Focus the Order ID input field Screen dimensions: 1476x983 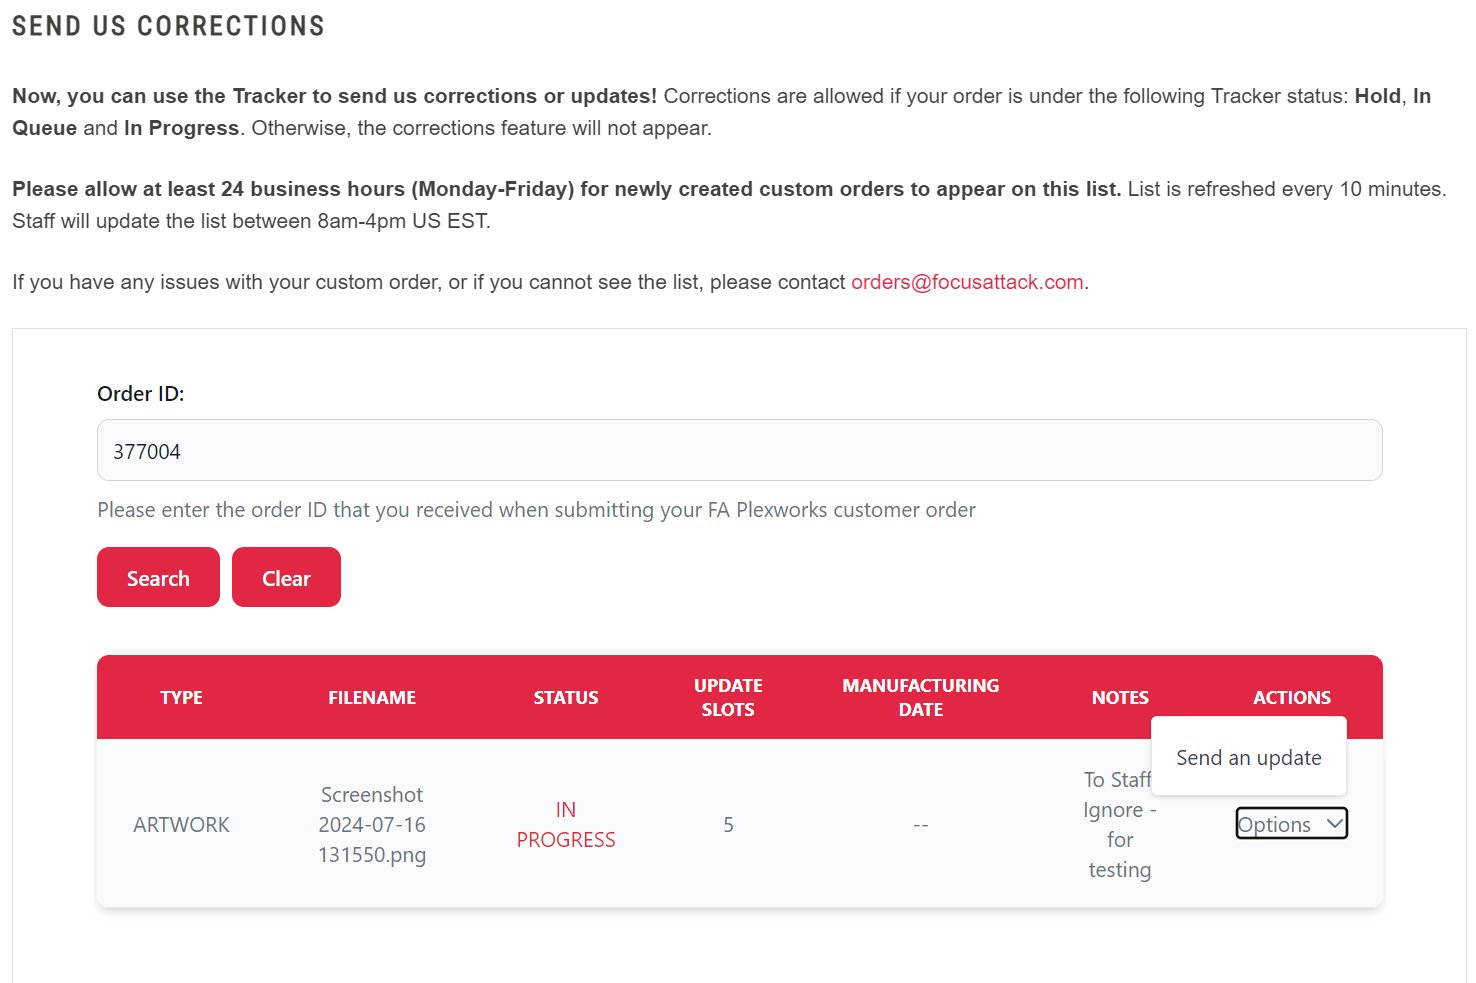click(739, 450)
